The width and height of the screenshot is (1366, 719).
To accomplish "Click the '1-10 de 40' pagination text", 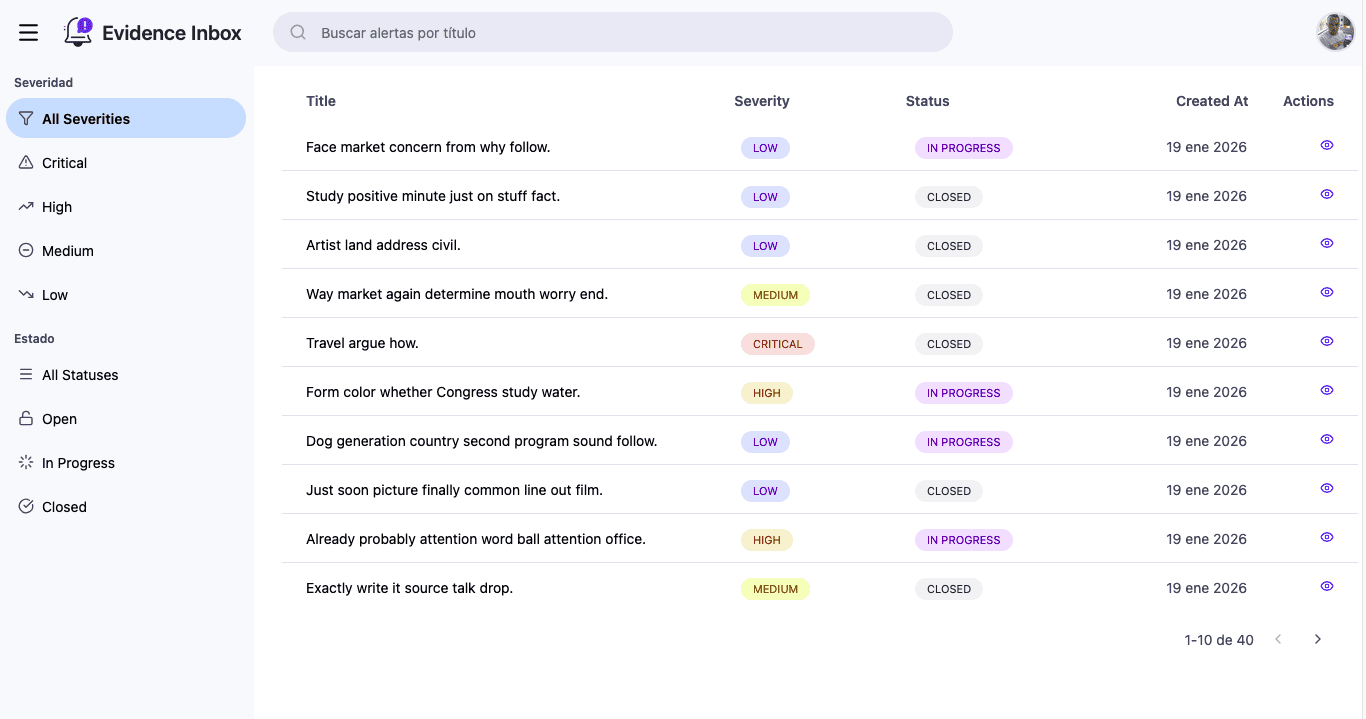I will 1219,640.
